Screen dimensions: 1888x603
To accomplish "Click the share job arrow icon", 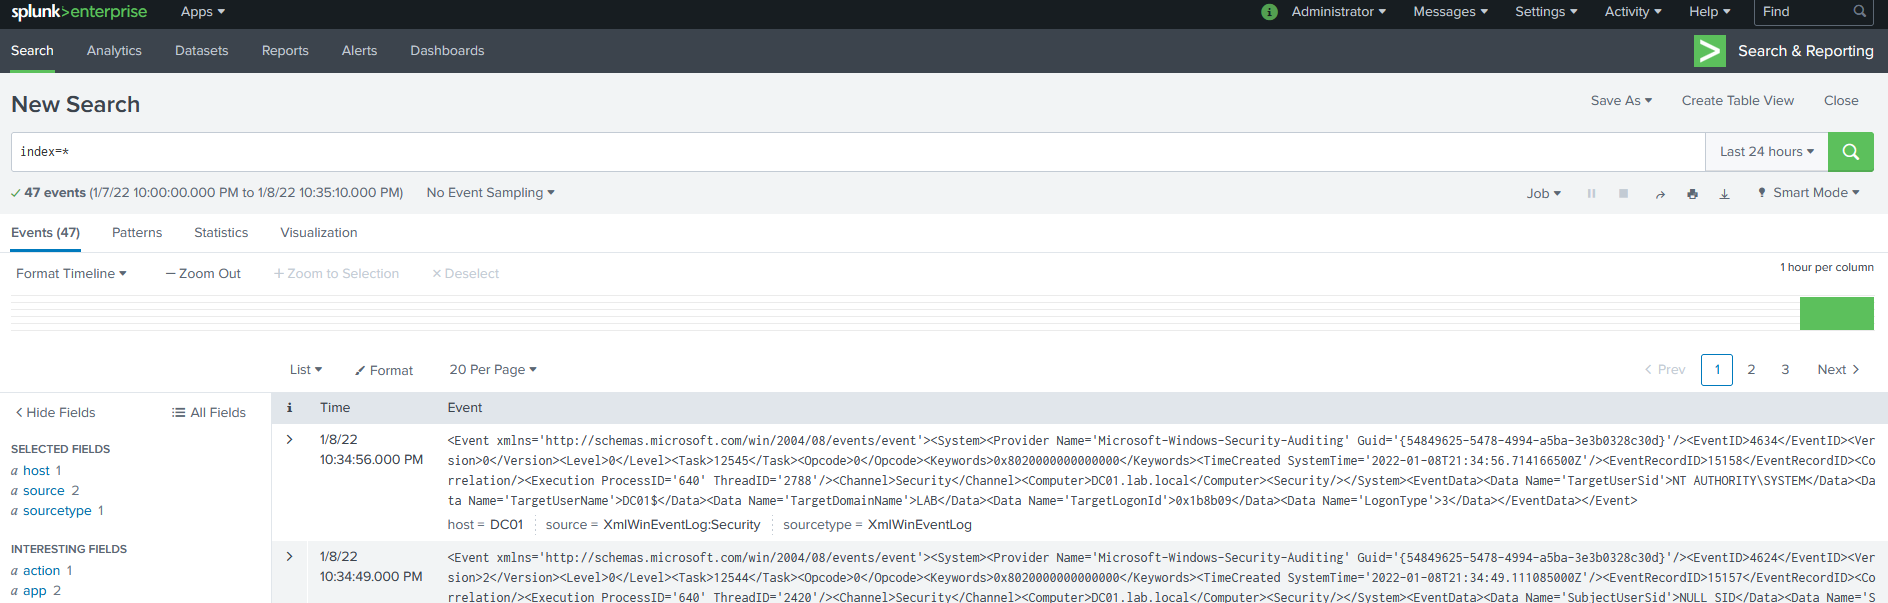I will [x=1660, y=194].
